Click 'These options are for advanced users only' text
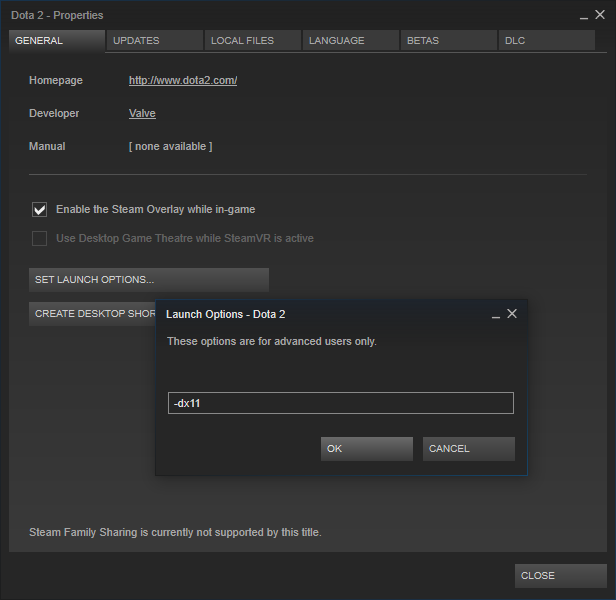 (x=272, y=341)
